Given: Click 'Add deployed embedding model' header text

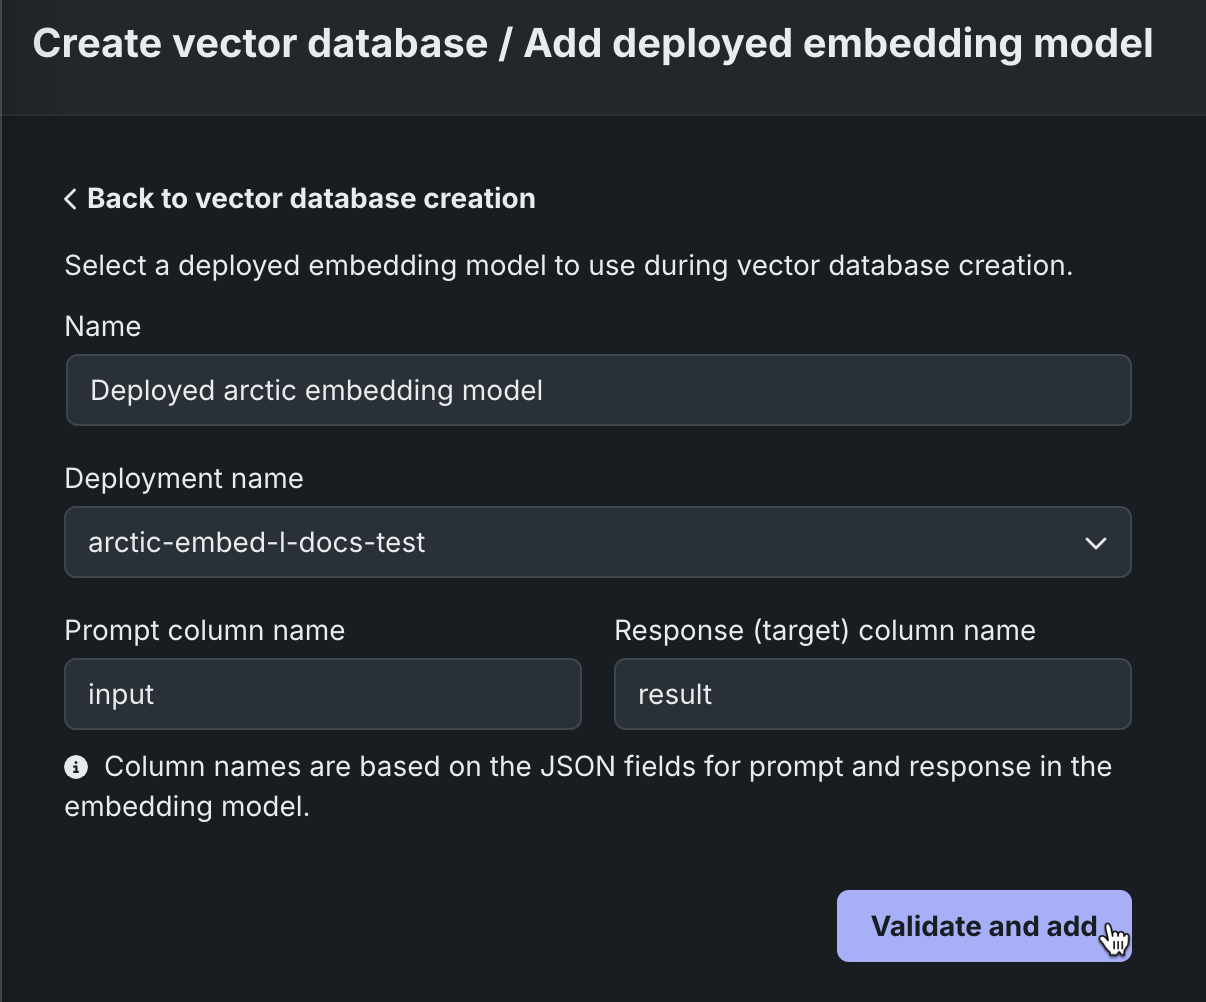Looking at the screenshot, I should coord(838,44).
